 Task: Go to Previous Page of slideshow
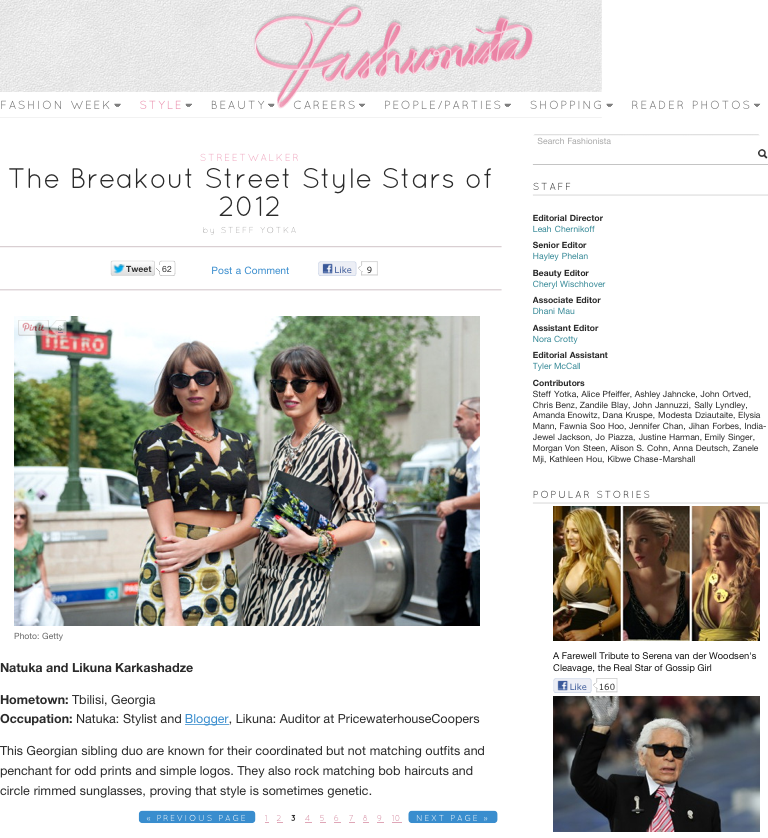[197, 818]
